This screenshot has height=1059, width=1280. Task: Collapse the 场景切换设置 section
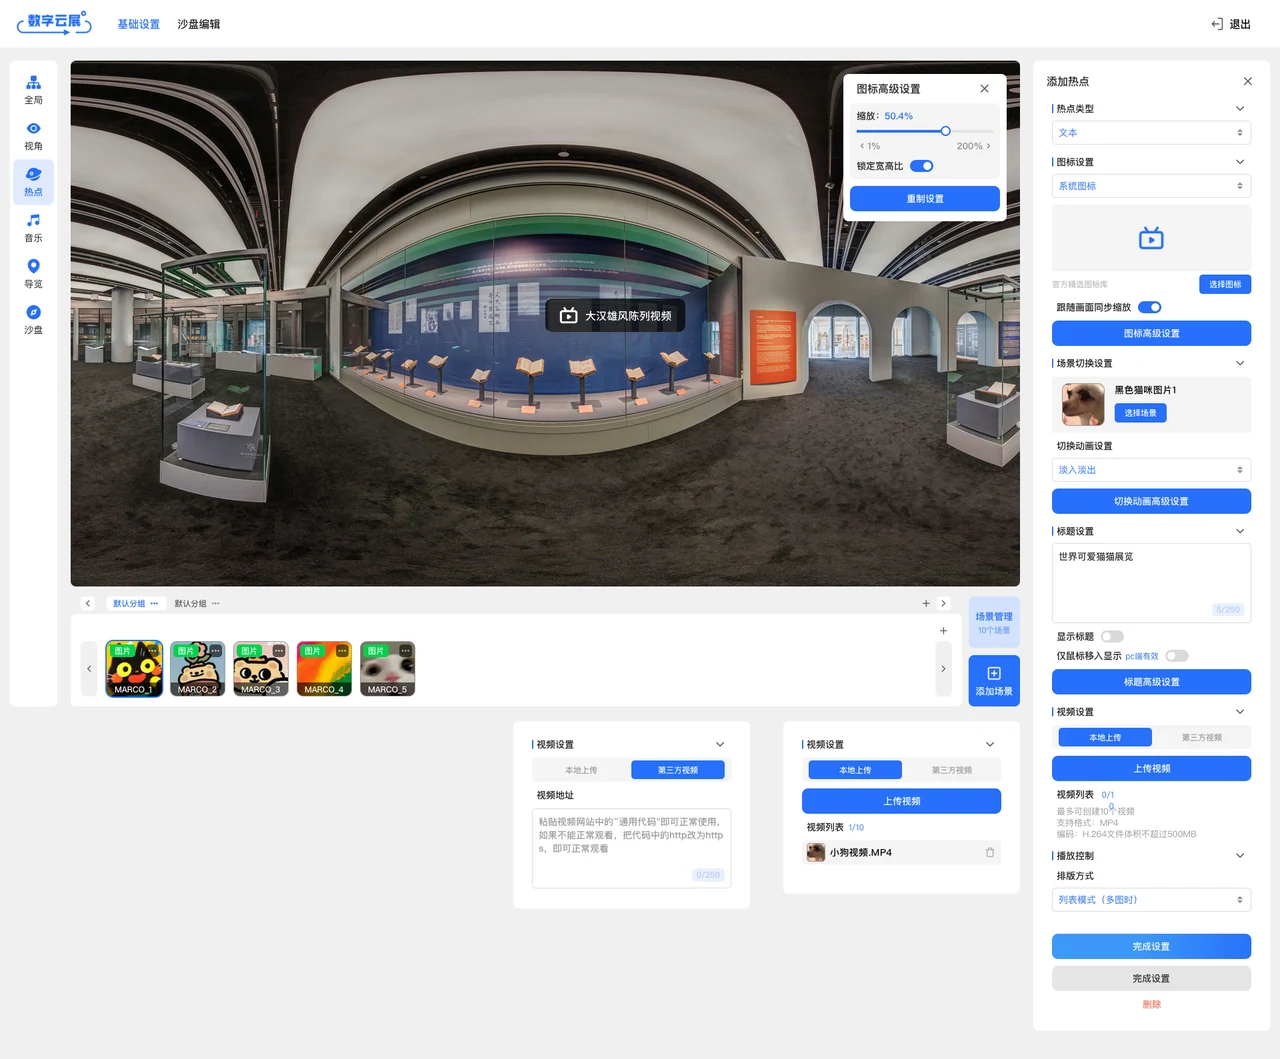click(1240, 363)
